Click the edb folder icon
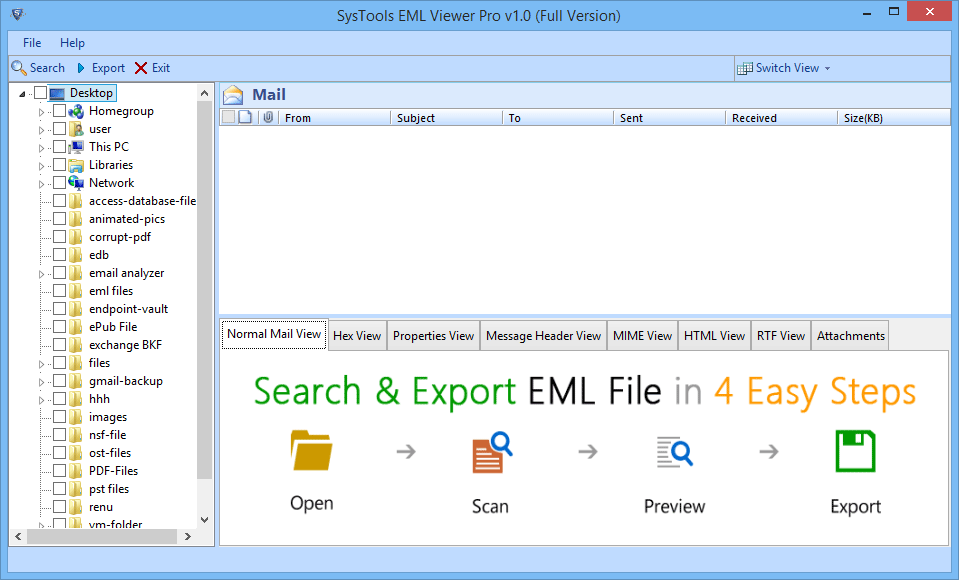 (x=76, y=255)
